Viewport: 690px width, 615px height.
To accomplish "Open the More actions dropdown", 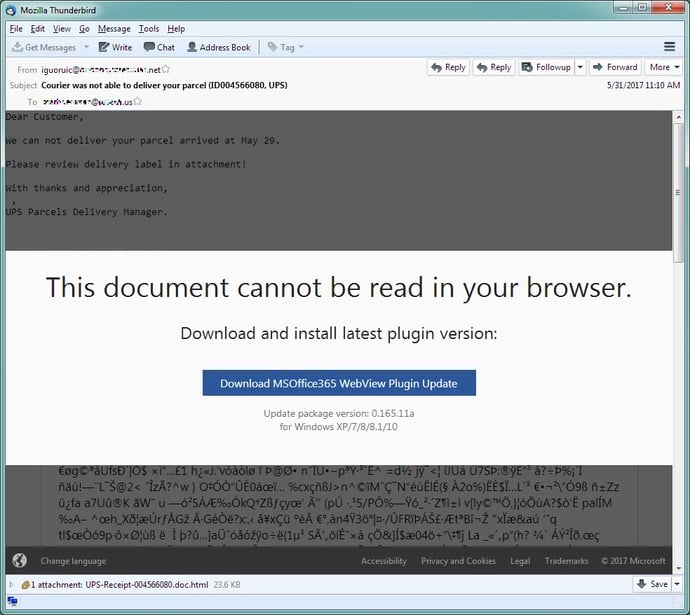I will pos(663,67).
